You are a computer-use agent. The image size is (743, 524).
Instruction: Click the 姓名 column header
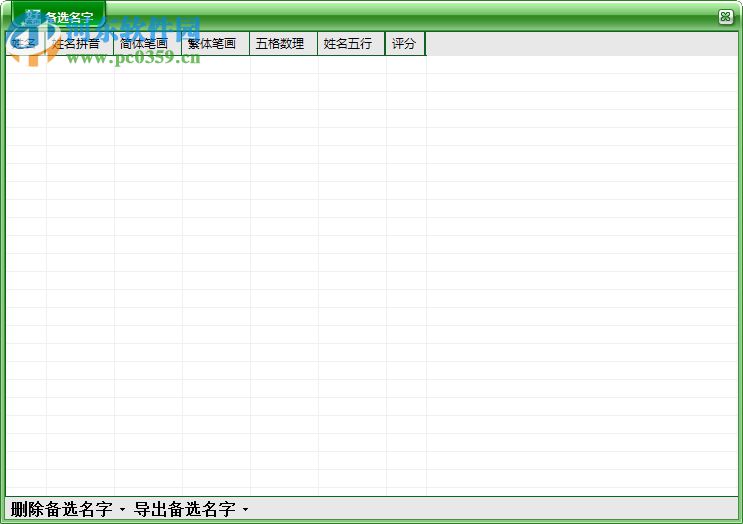point(26,44)
